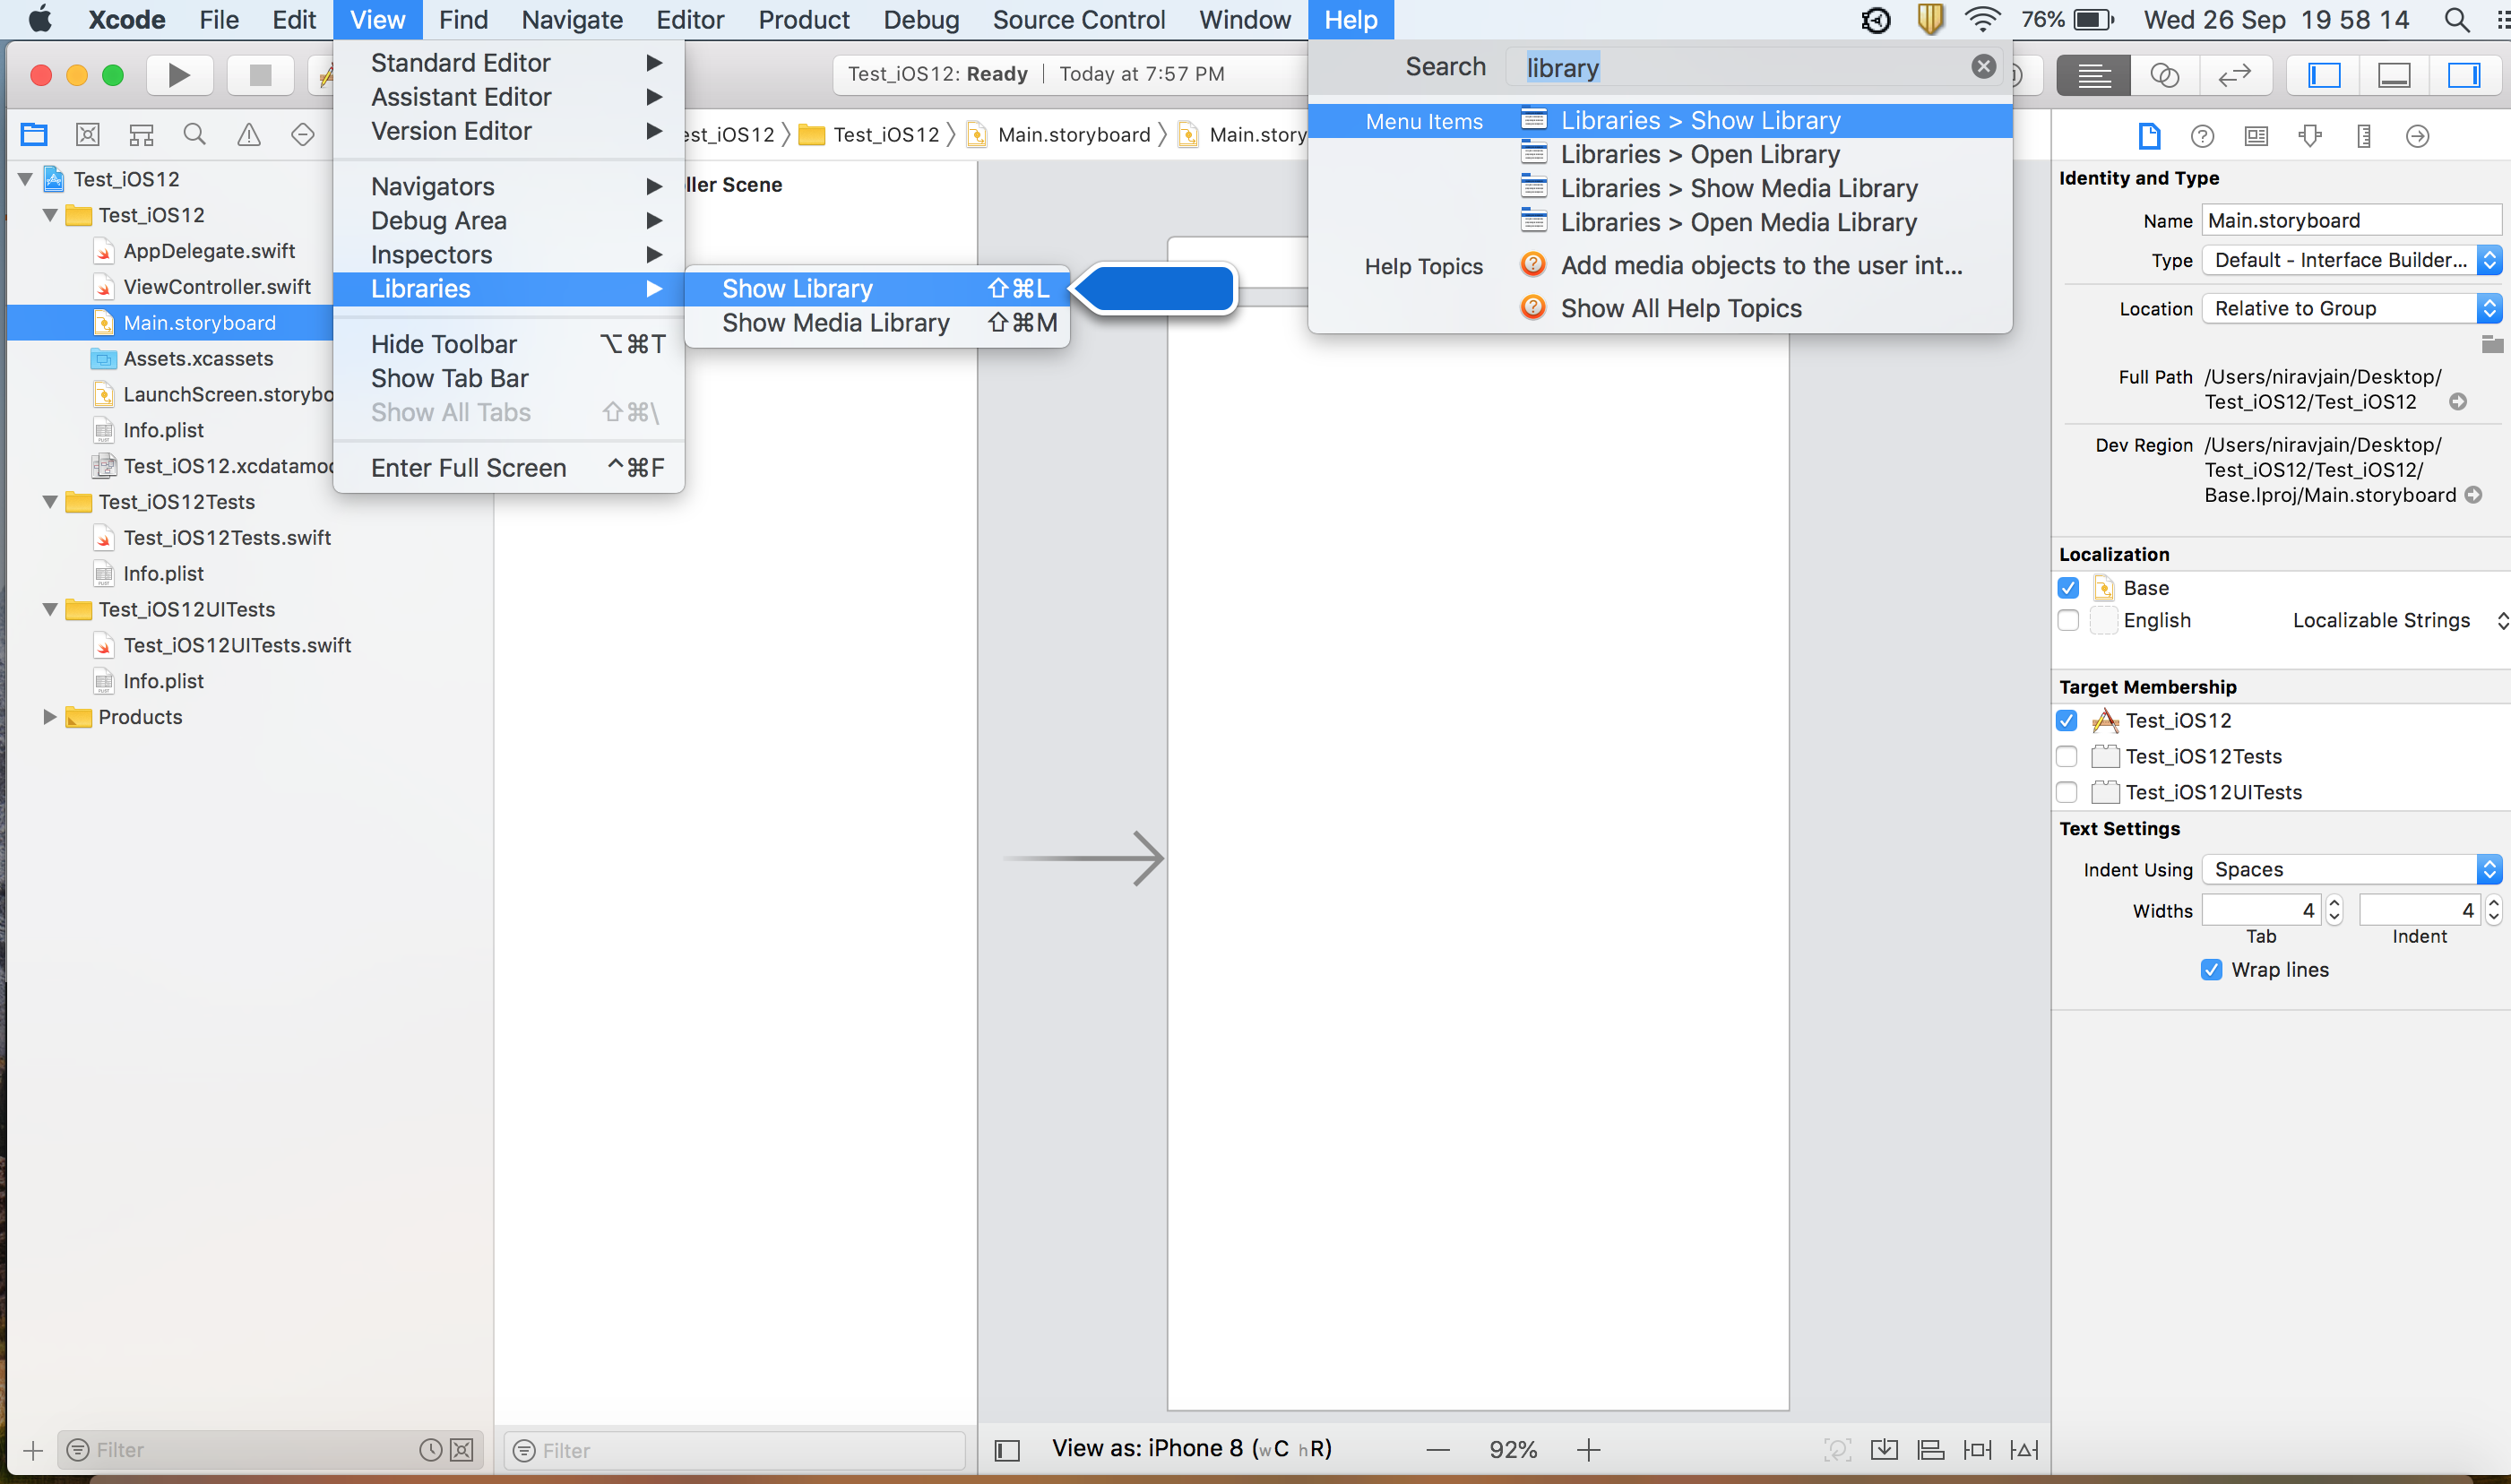Enable English localization checkbox
The height and width of the screenshot is (1484, 2511).
point(2067,620)
